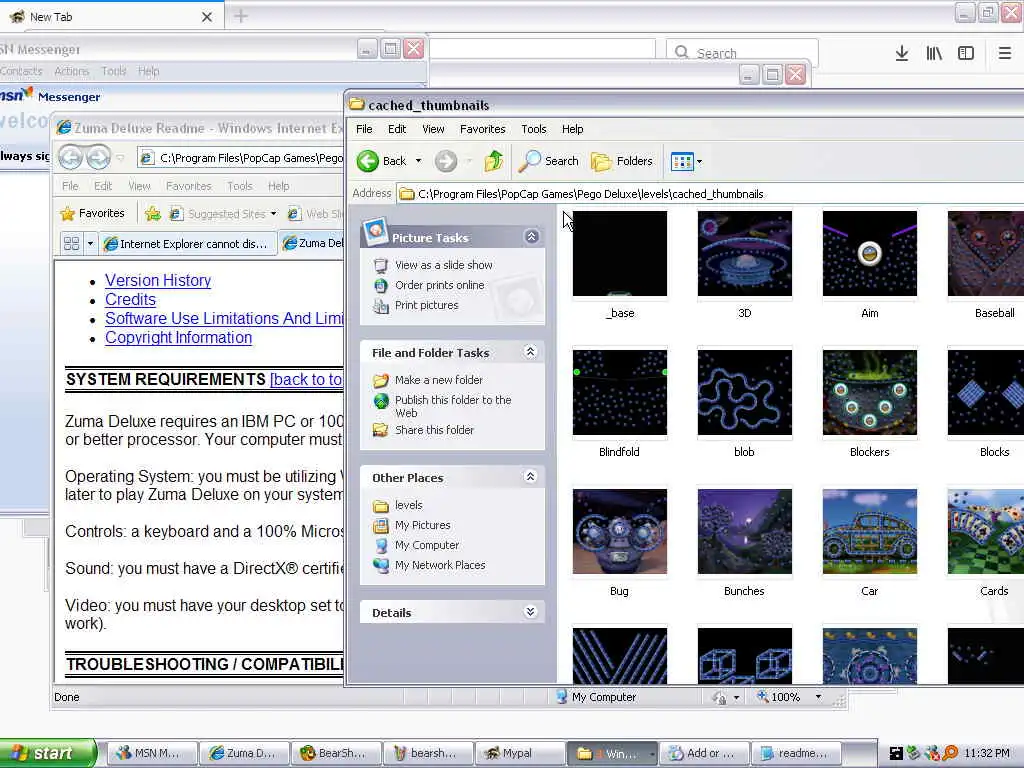Click the Firefox search box

click(743, 52)
